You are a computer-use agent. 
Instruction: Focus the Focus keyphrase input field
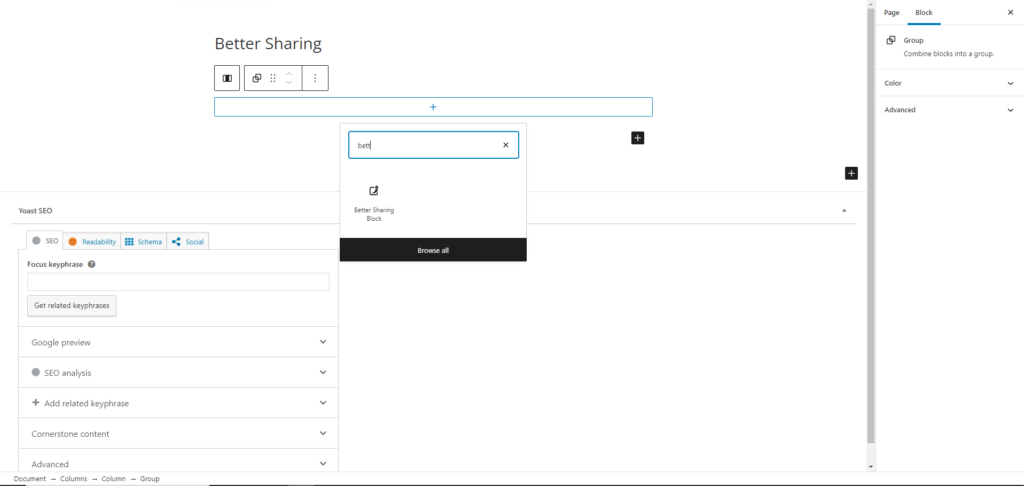point(178,282)
